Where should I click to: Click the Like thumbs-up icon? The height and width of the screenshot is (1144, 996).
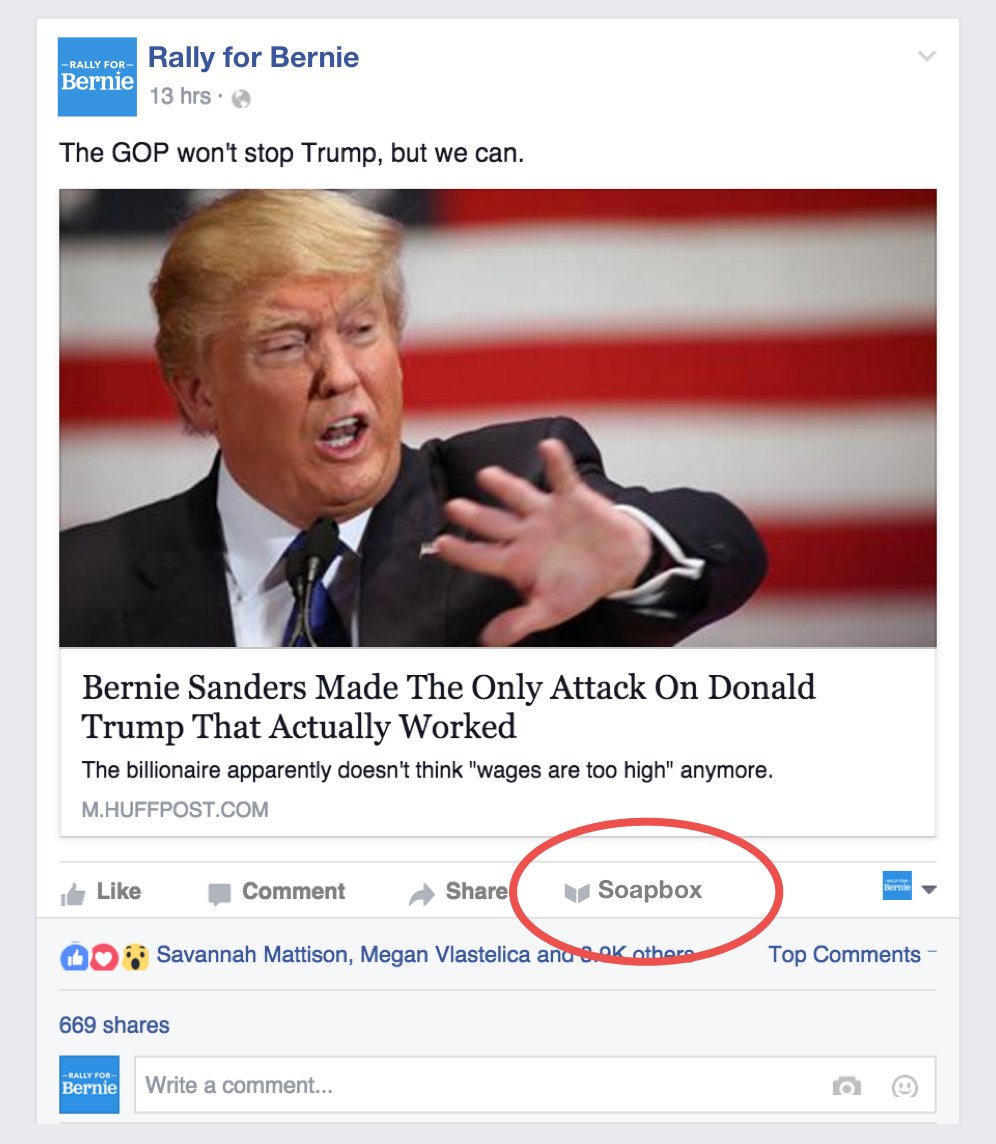(x=73, y=893)
